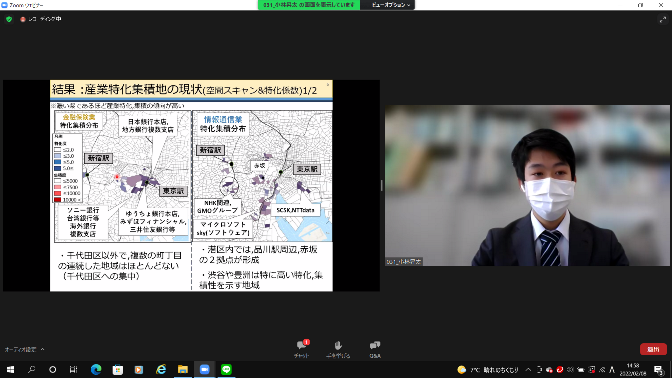Click the red Leave button
Viewport: 672px width, 378px height.
[653, 349]
